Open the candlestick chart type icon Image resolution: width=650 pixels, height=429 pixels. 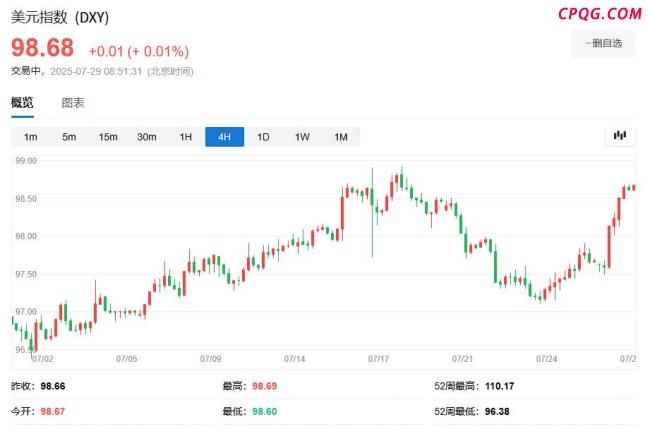620,136
